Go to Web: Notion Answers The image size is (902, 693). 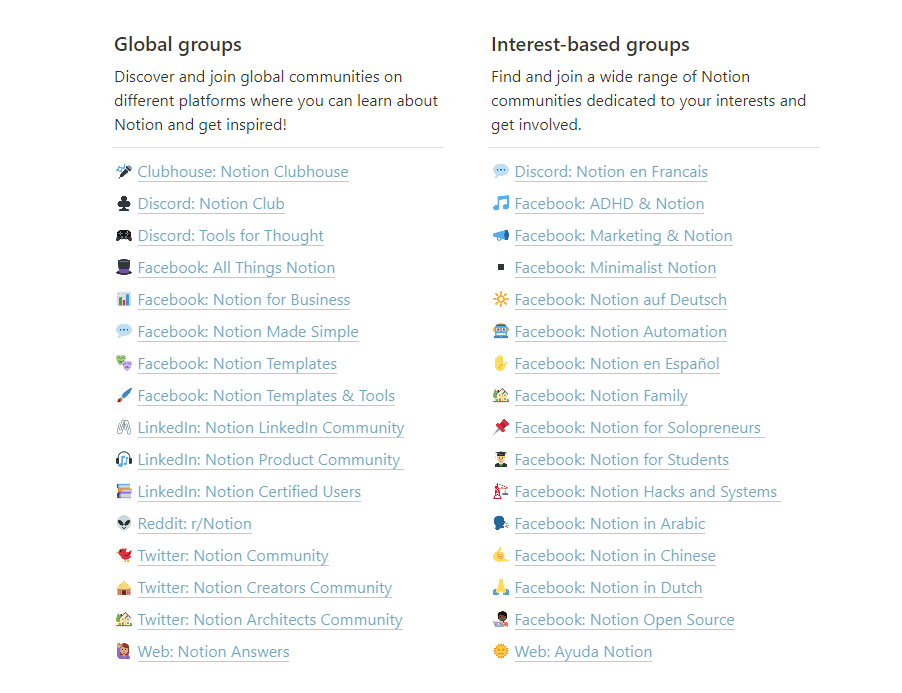(x=213, y=652)
